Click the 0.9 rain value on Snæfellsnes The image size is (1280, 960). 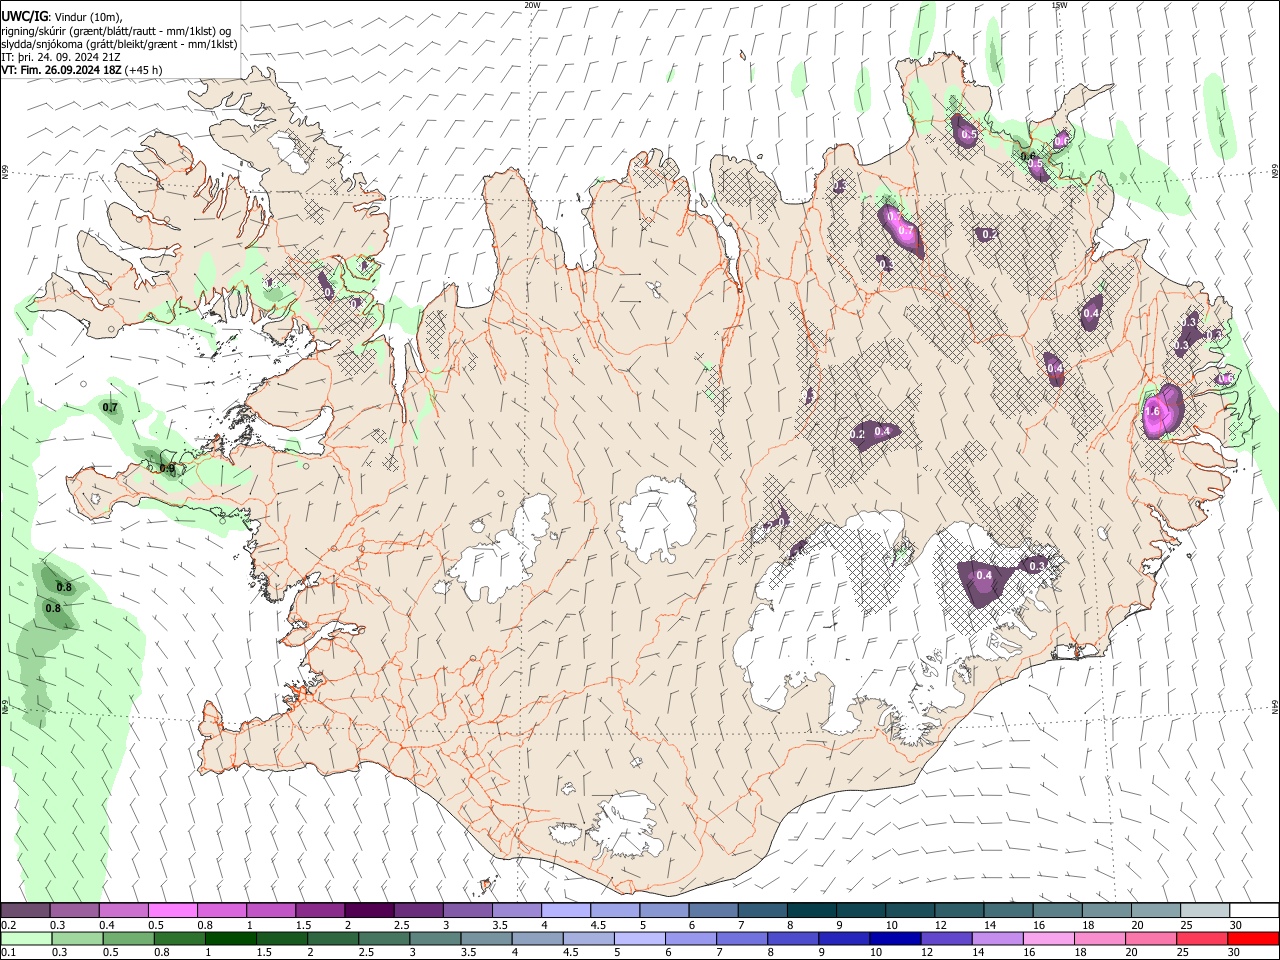click(167, 468)
